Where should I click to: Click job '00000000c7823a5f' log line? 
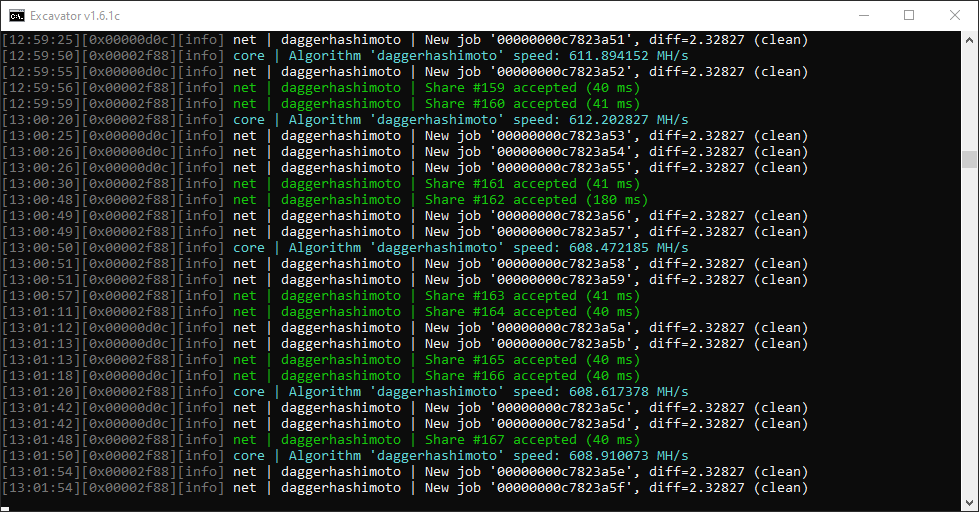[x=405, y=488]
